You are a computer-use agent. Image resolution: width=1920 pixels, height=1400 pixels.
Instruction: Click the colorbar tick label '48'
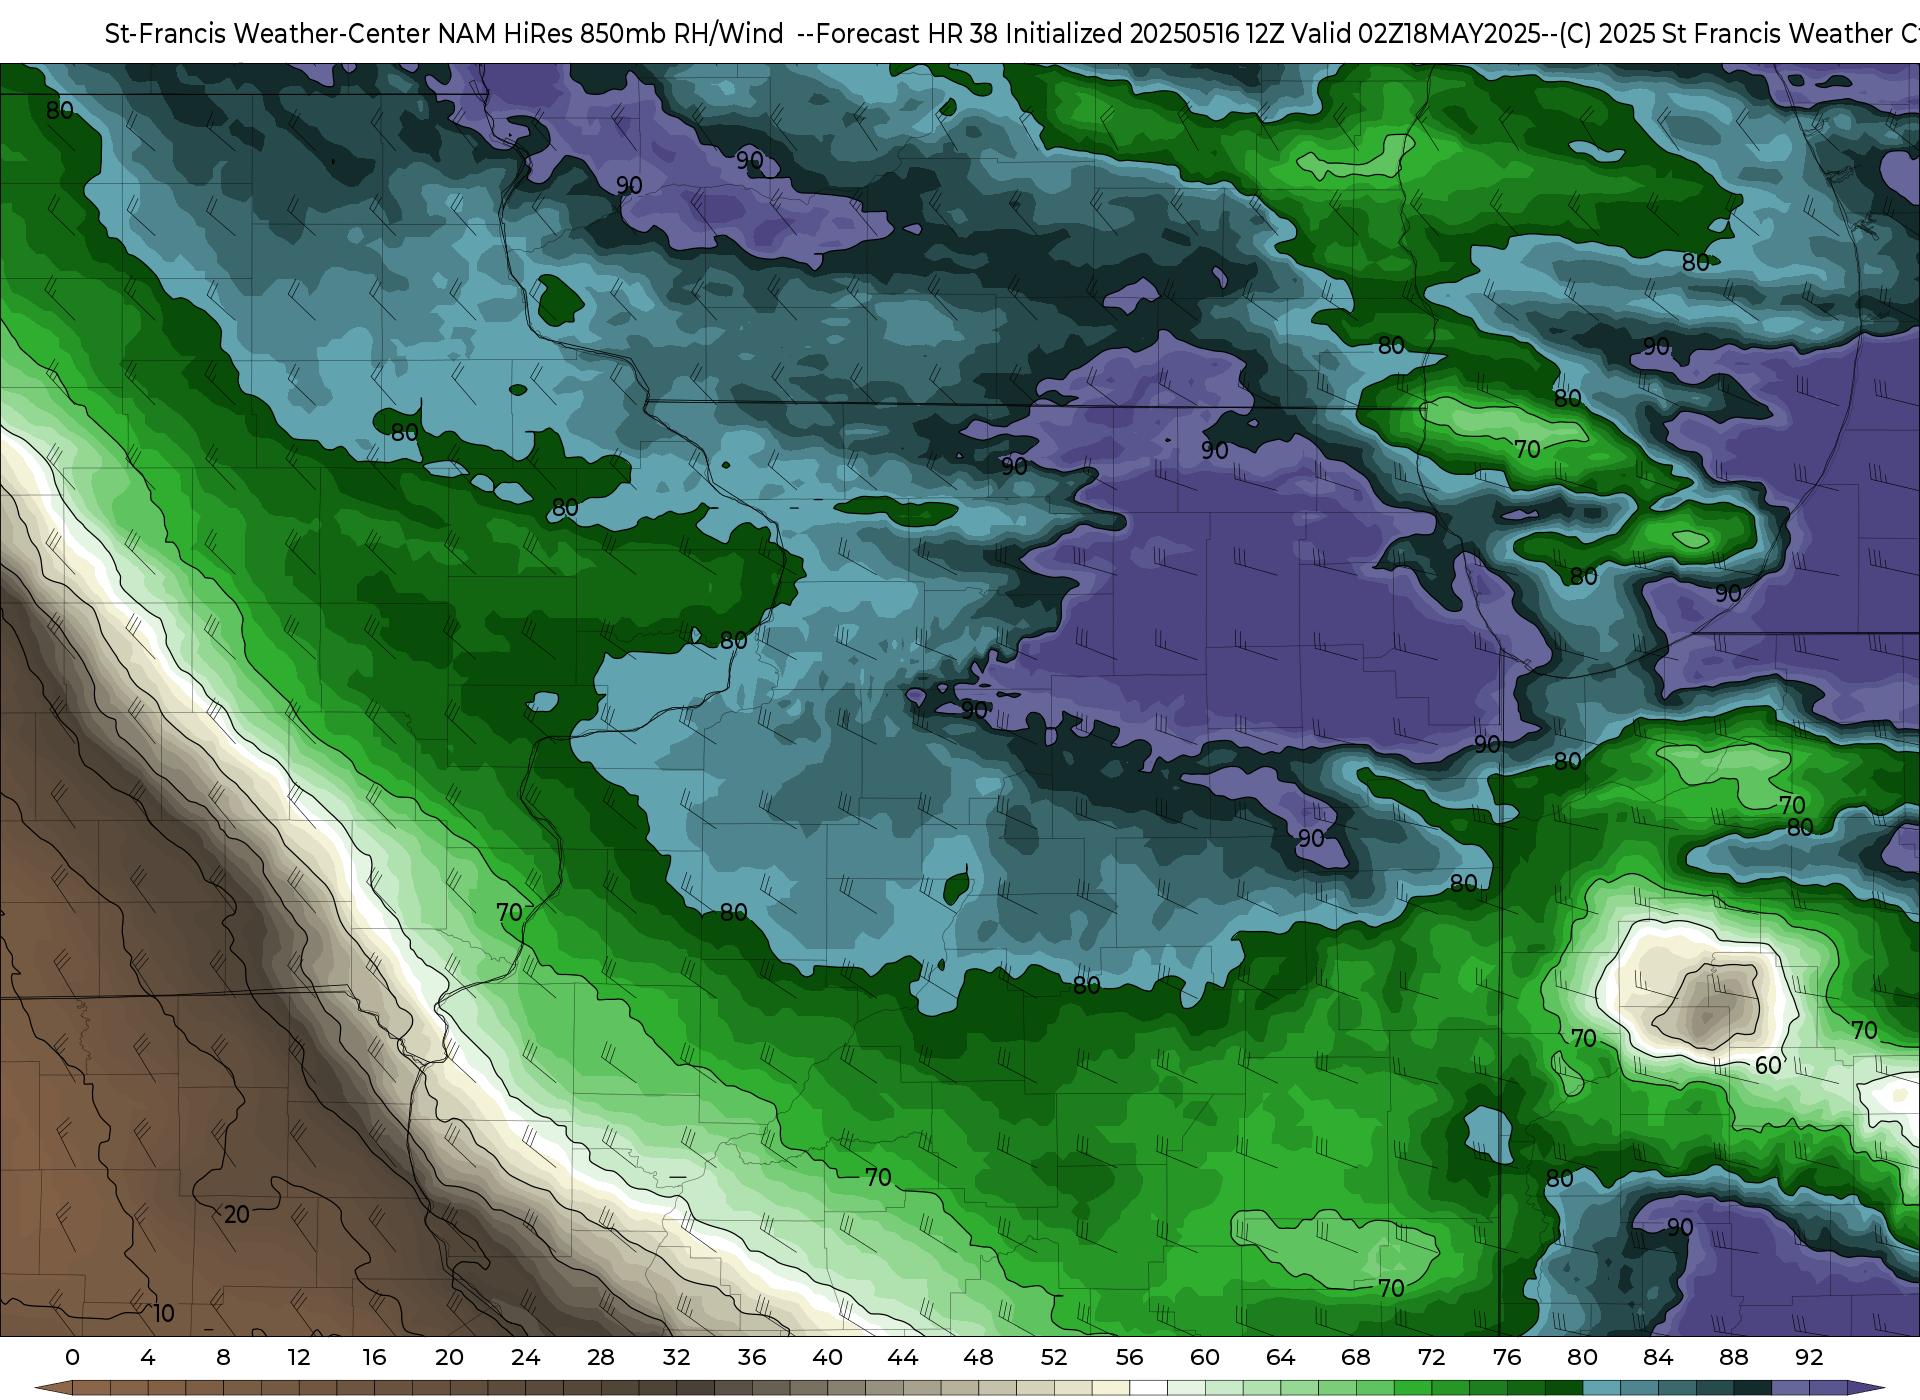978,1358
